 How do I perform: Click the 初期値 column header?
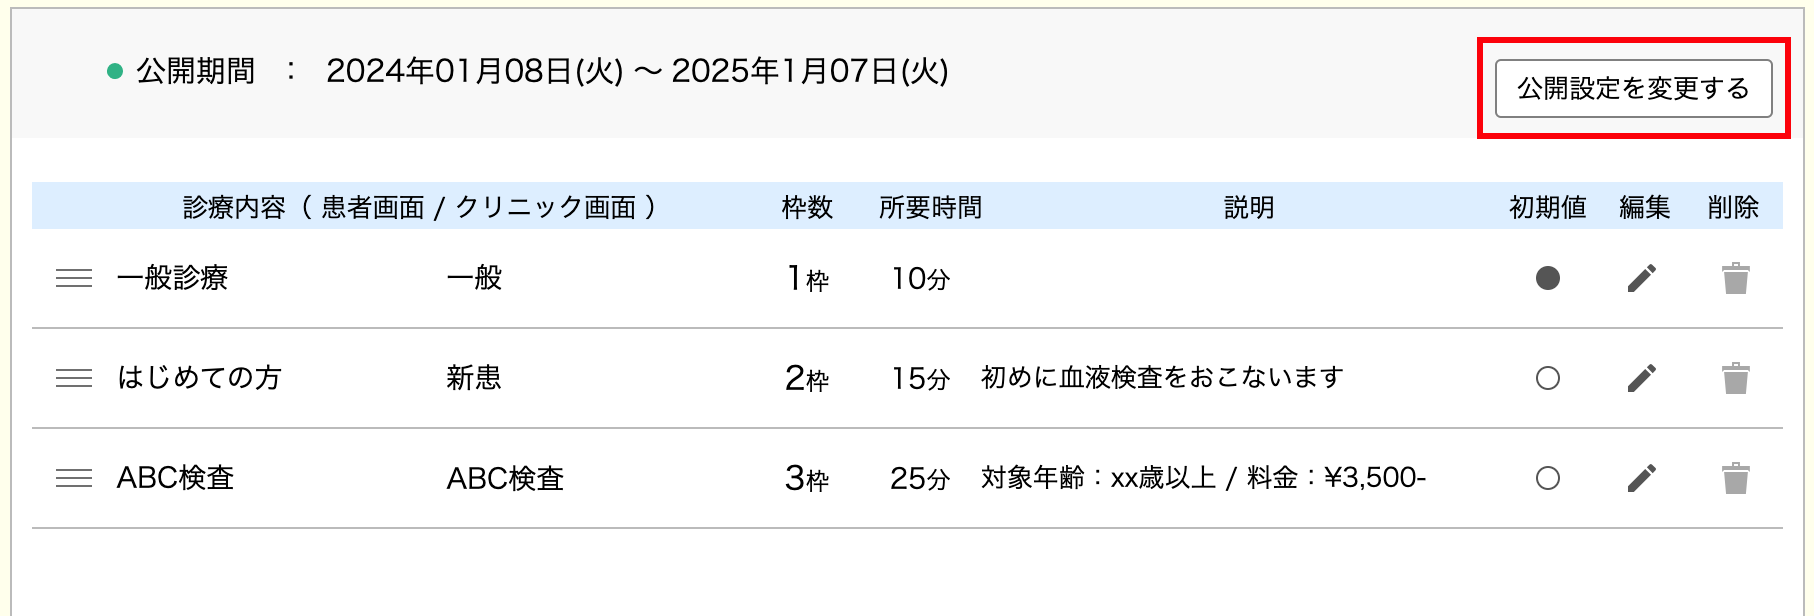1547,207
